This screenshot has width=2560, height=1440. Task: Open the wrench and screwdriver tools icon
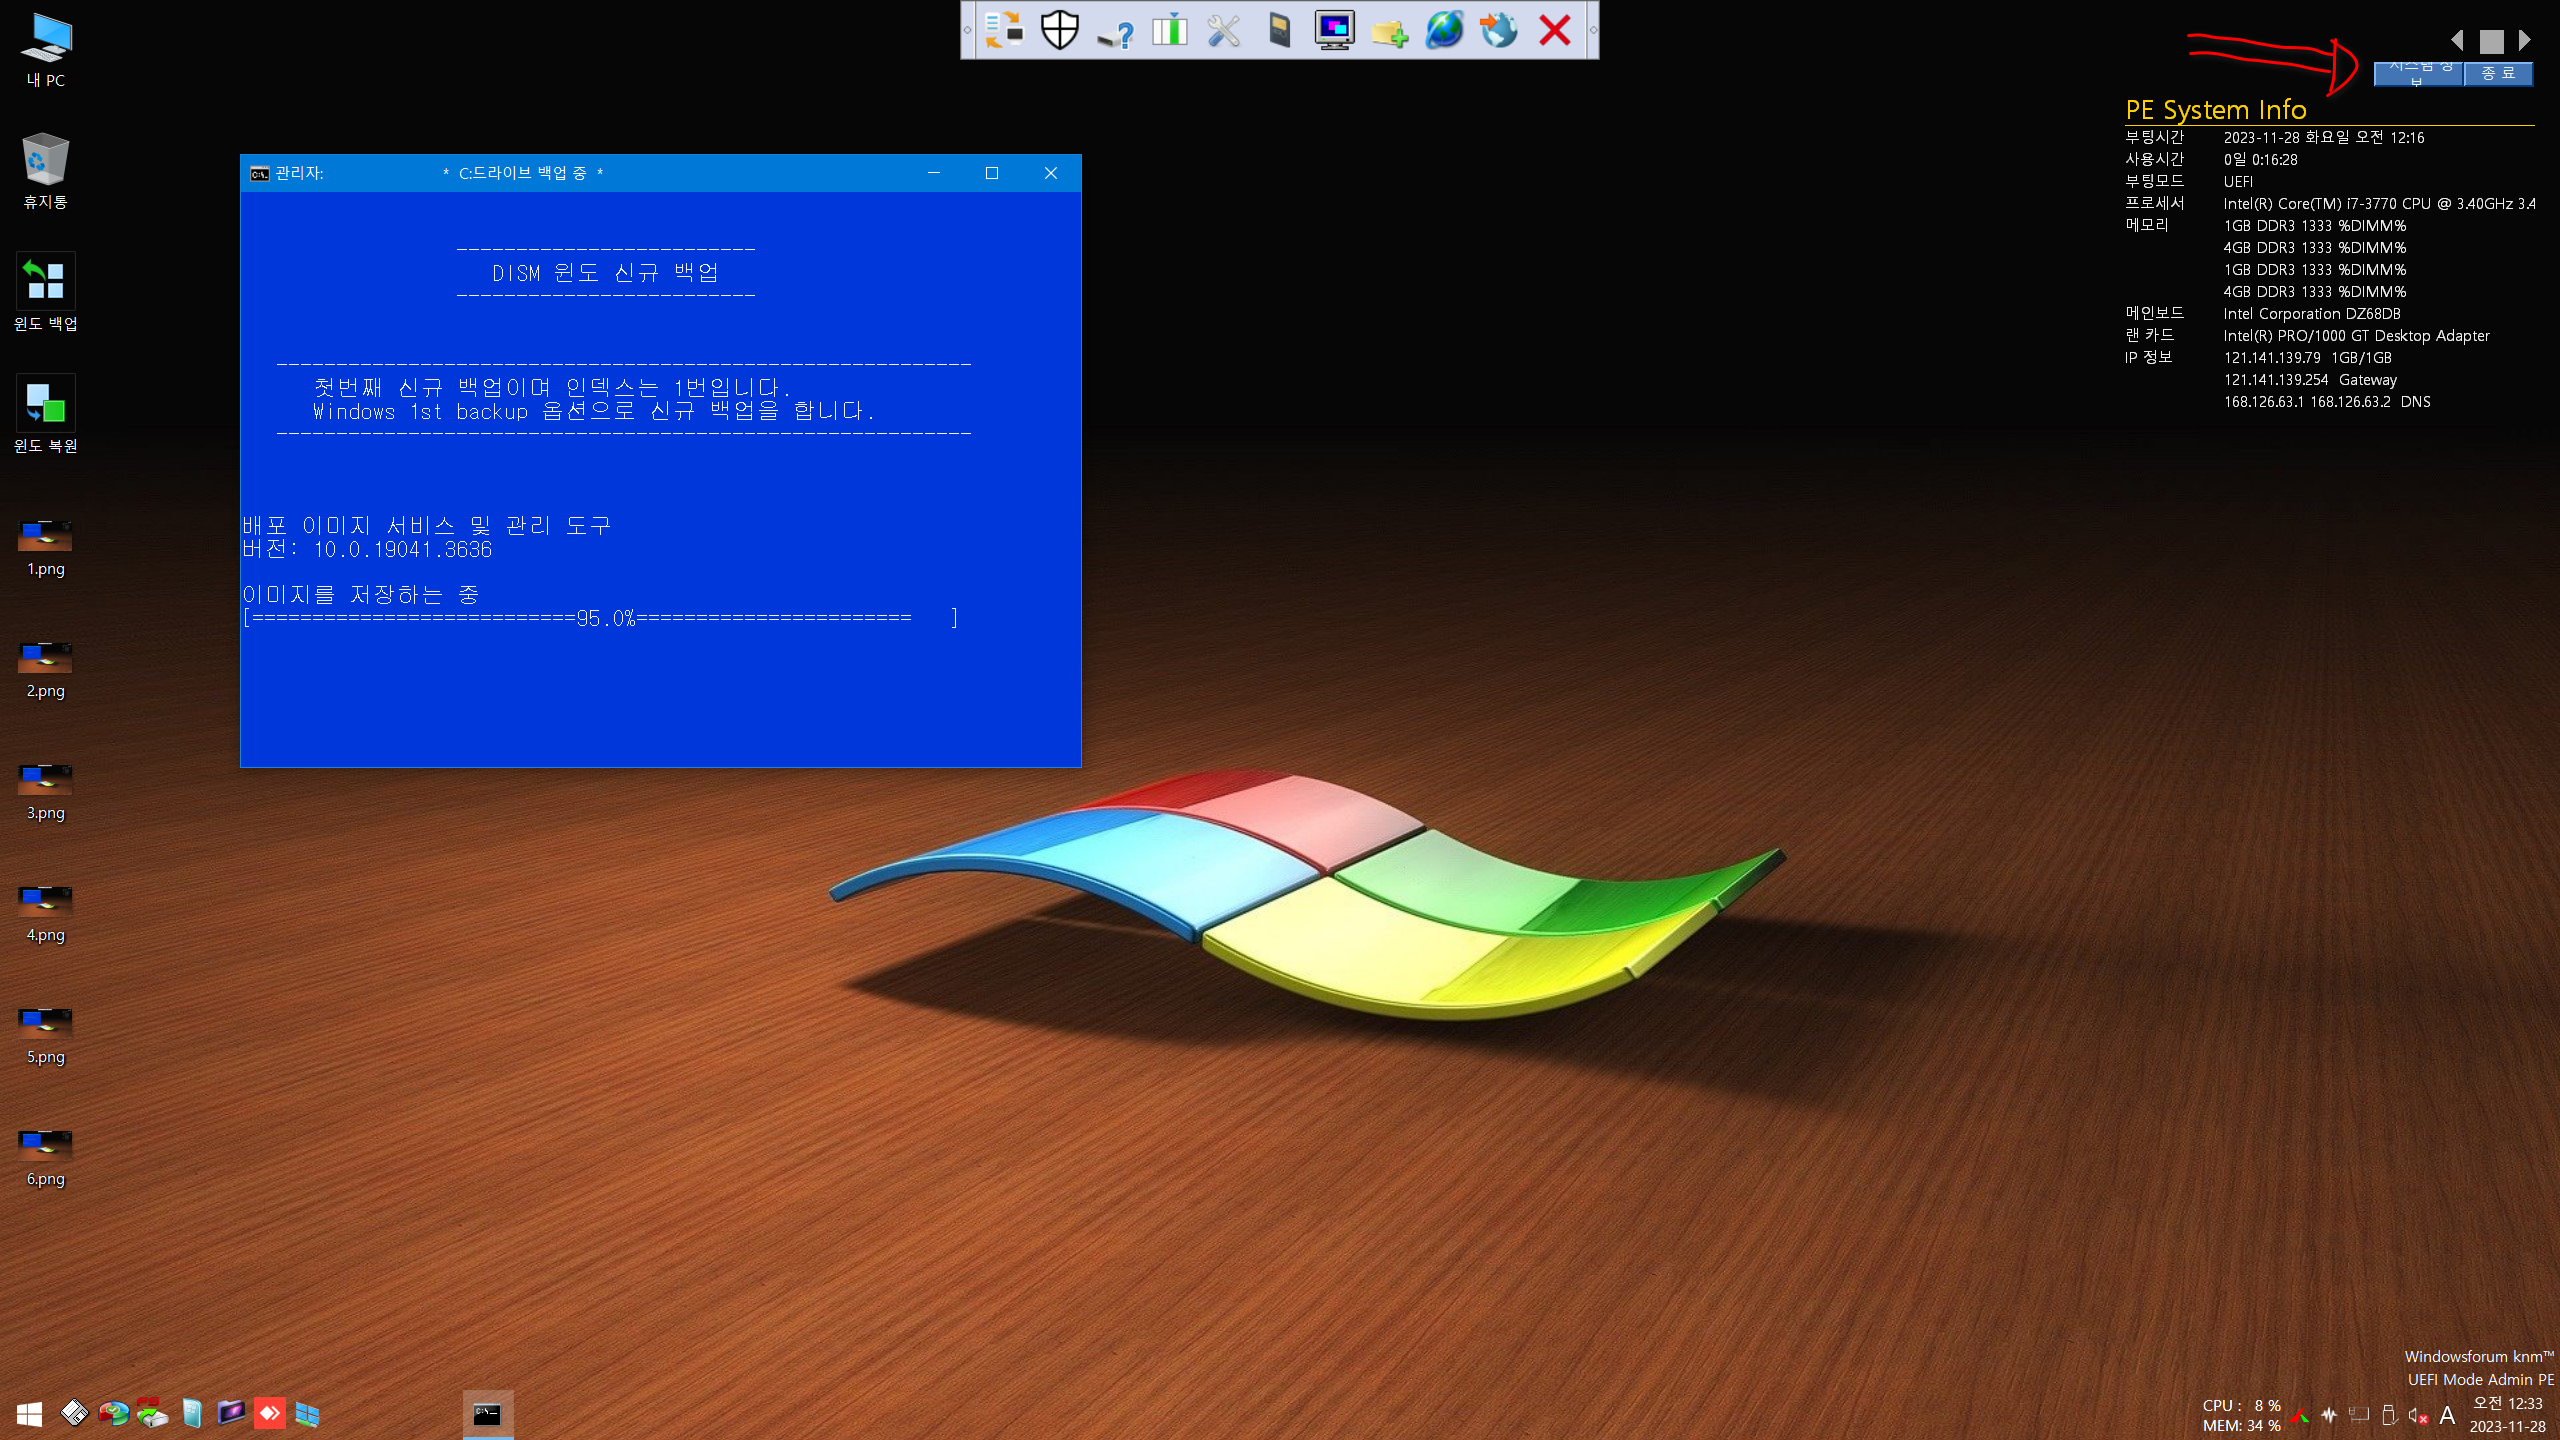tap(1224, 30)
